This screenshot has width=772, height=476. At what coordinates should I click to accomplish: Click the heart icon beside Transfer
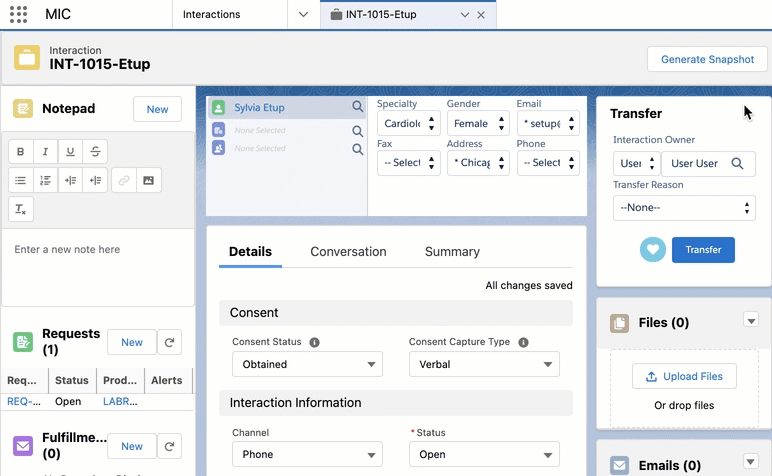click(x=653, y=250)
